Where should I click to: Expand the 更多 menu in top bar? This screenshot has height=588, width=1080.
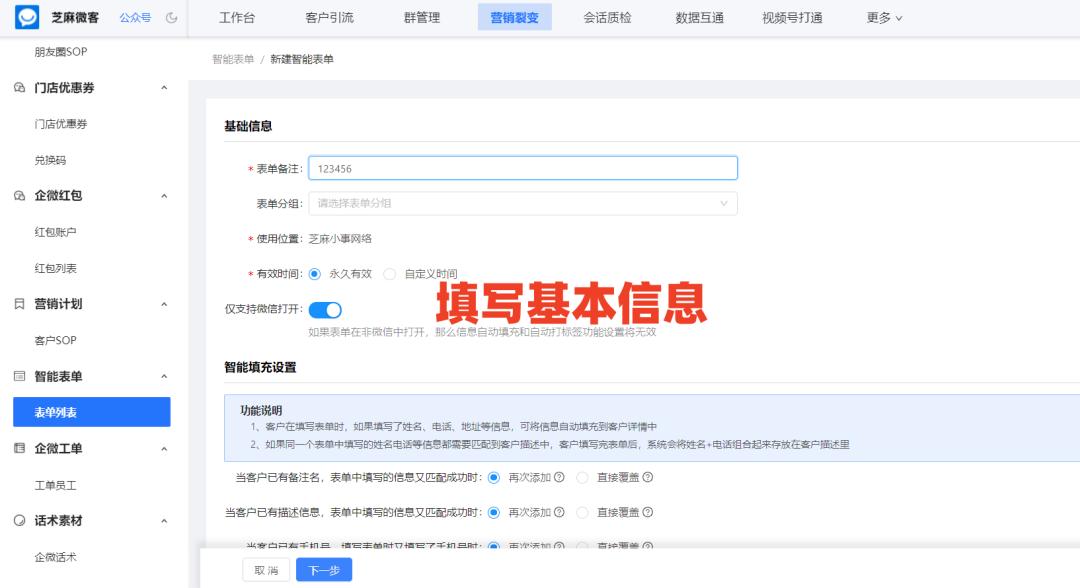coord(884,17)
